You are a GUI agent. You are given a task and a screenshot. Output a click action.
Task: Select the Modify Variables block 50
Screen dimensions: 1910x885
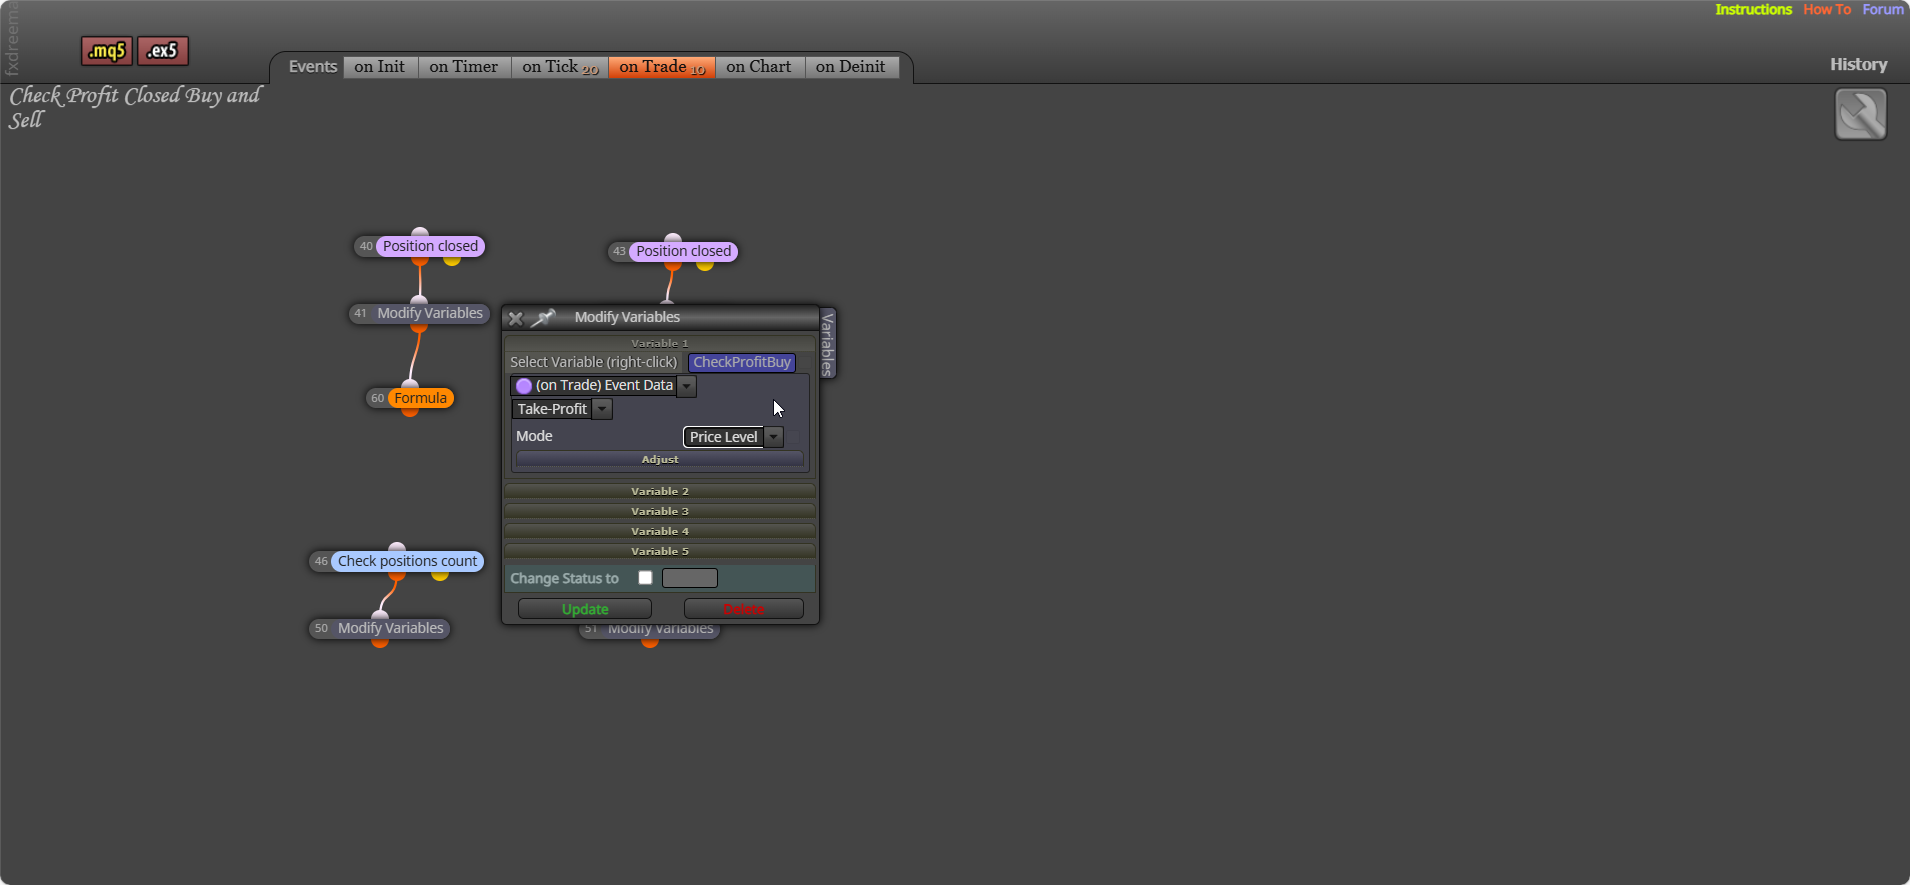coord(390,628)
